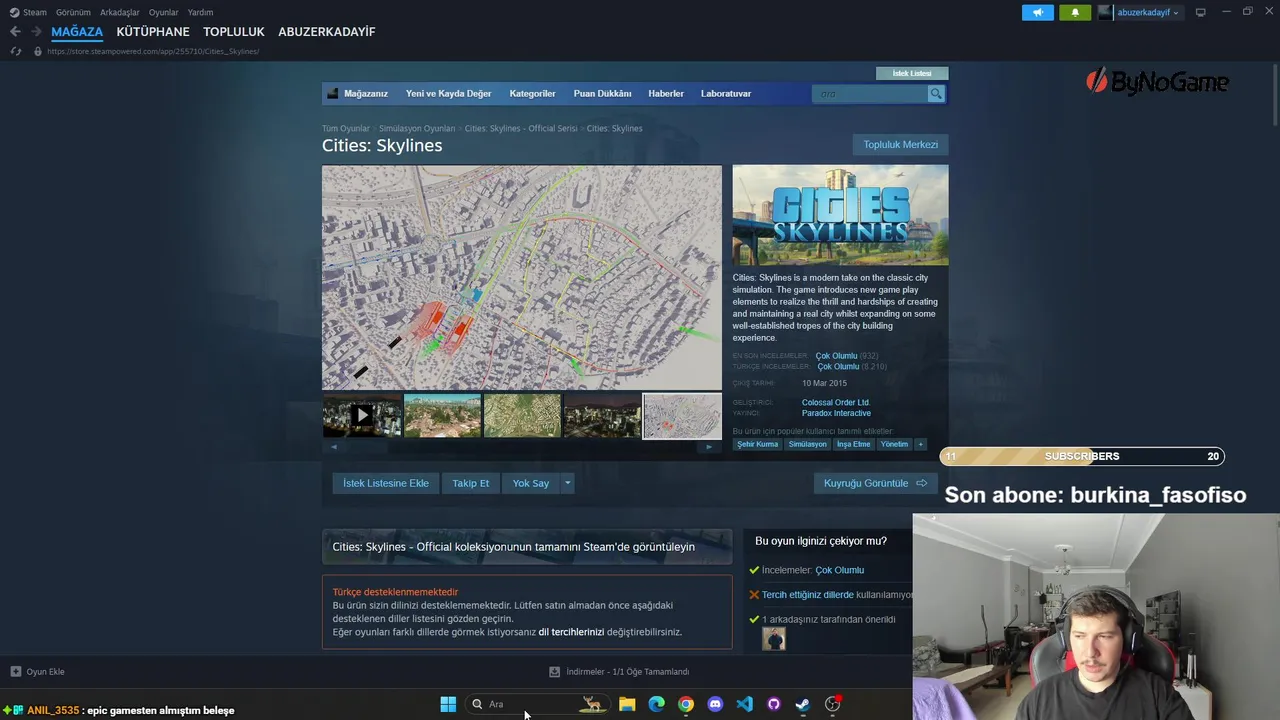The height and width of the screenshot is (720, 1280).
Task: Go forward with the right arrow
Action: (36, 32)
